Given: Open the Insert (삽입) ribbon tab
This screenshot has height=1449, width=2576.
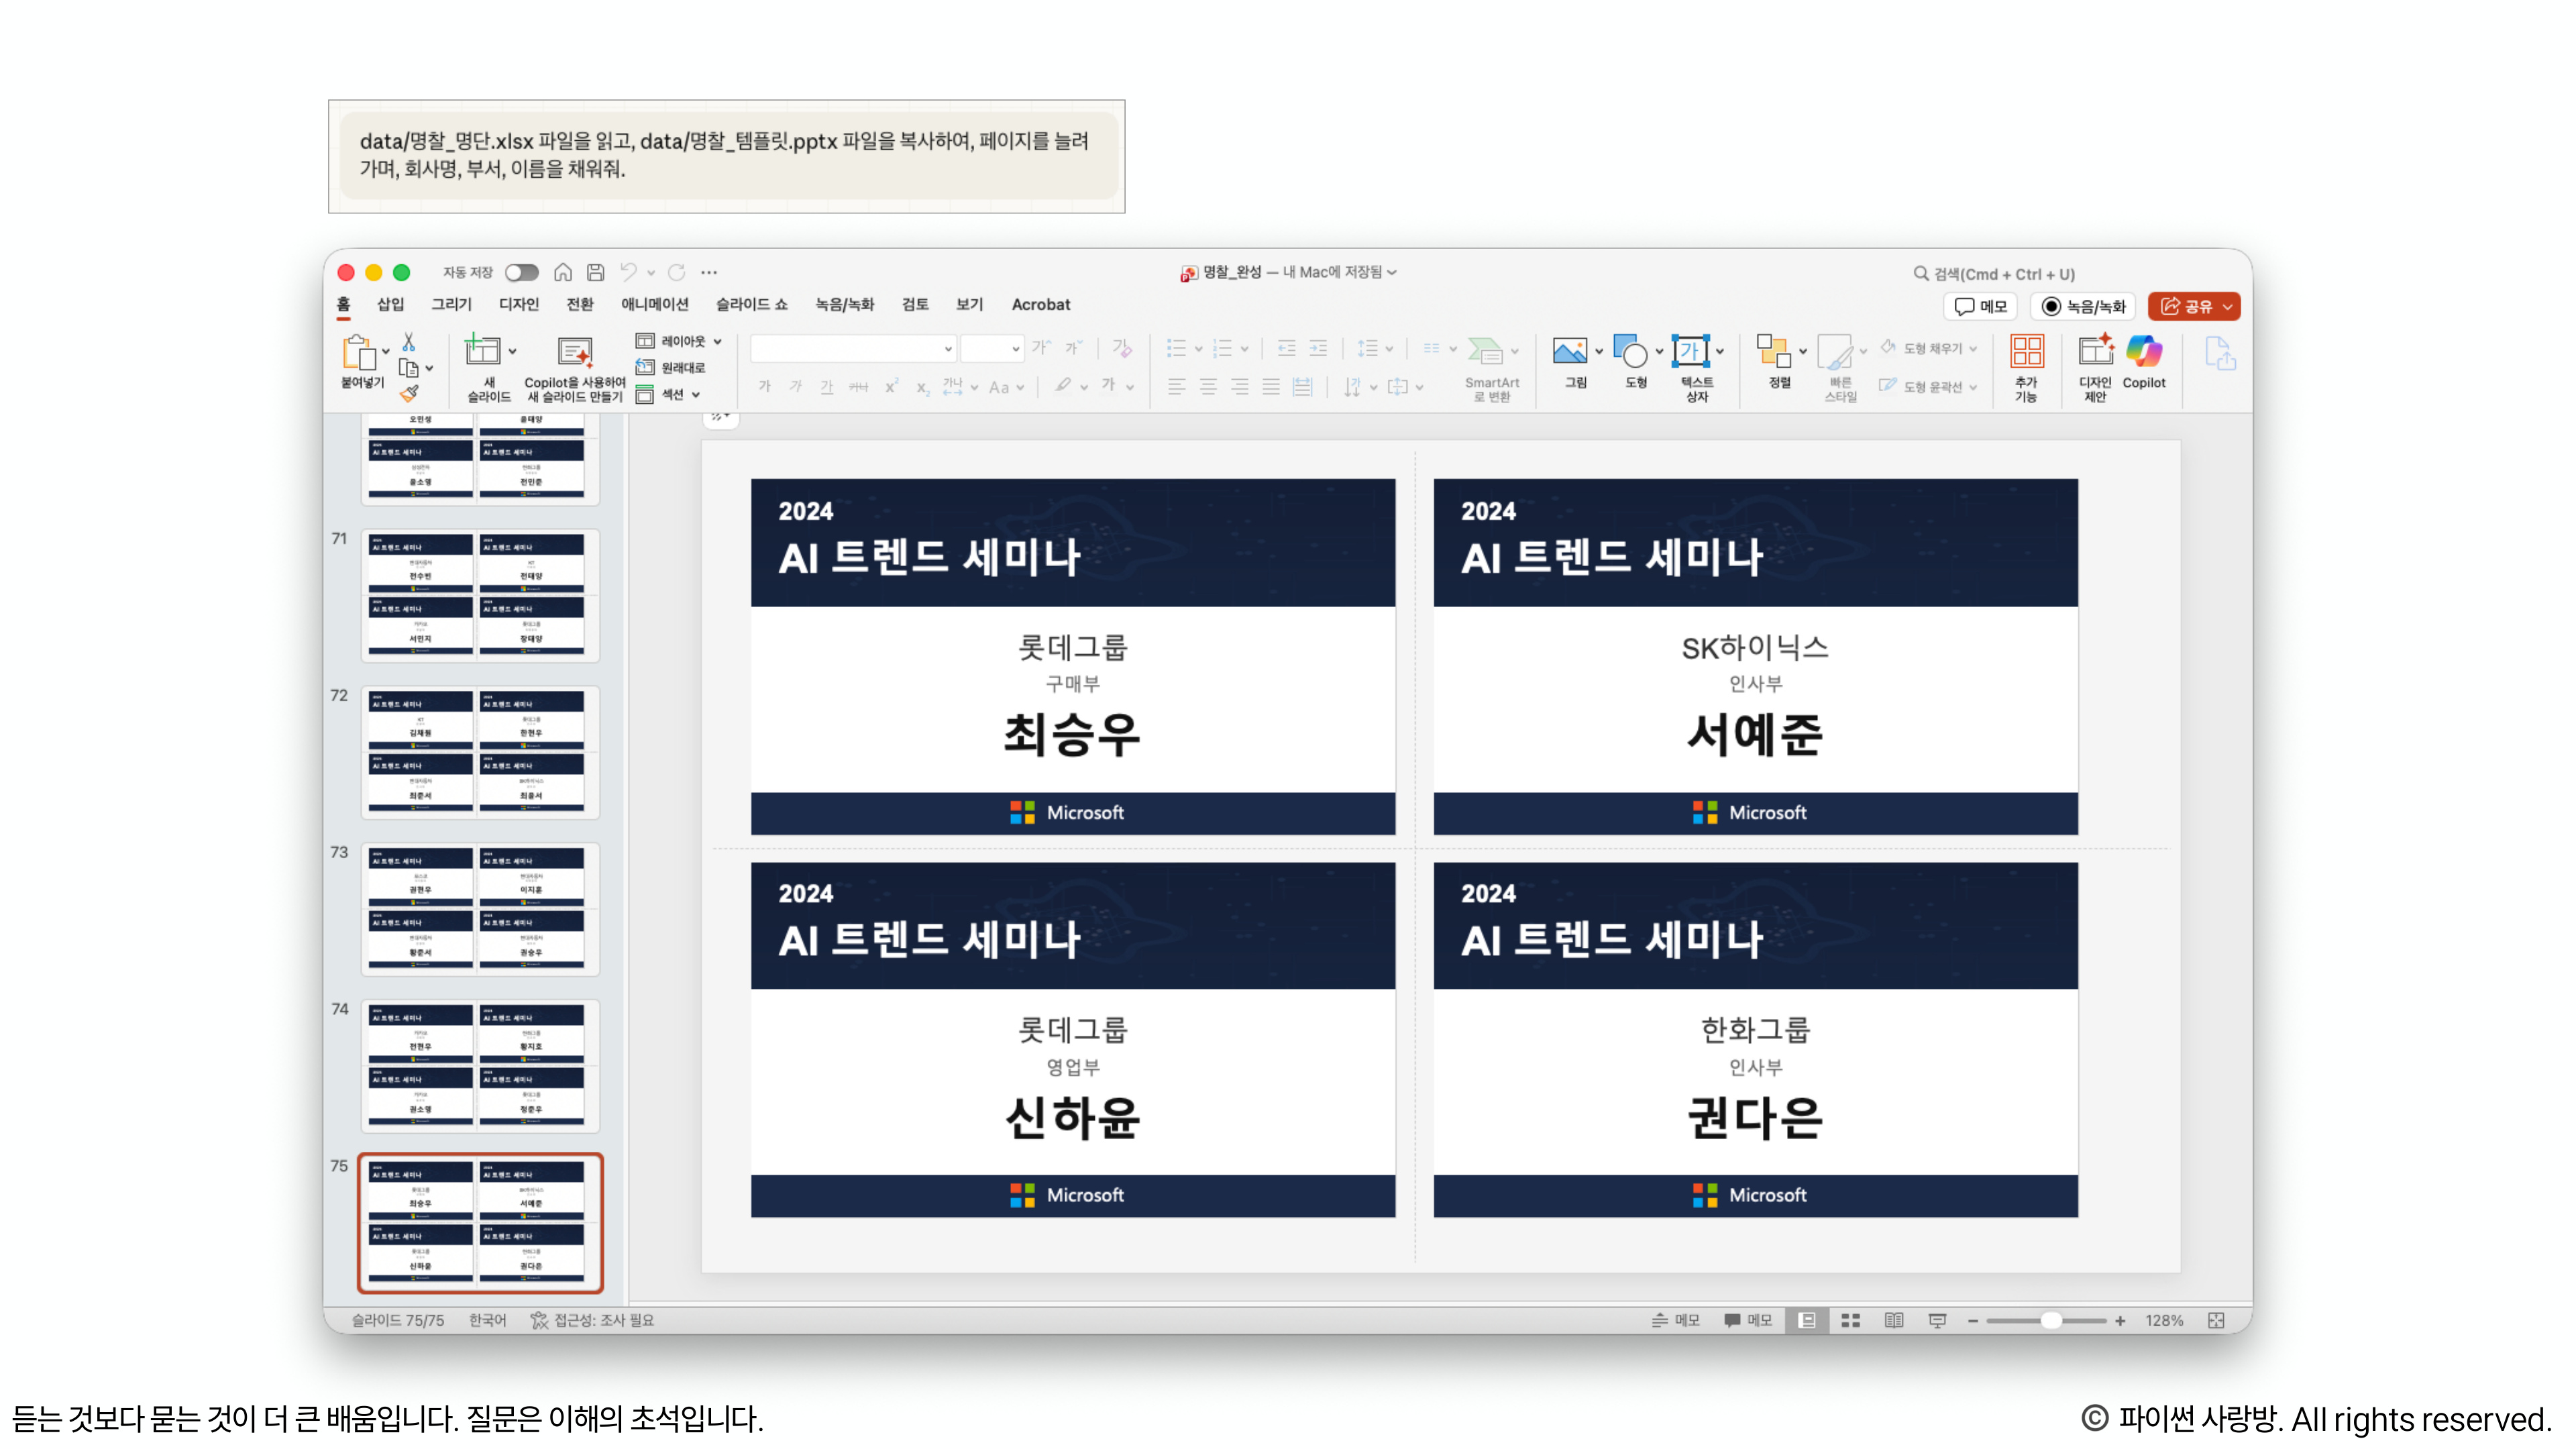Looking at the screenshot, I should (390, 304).
